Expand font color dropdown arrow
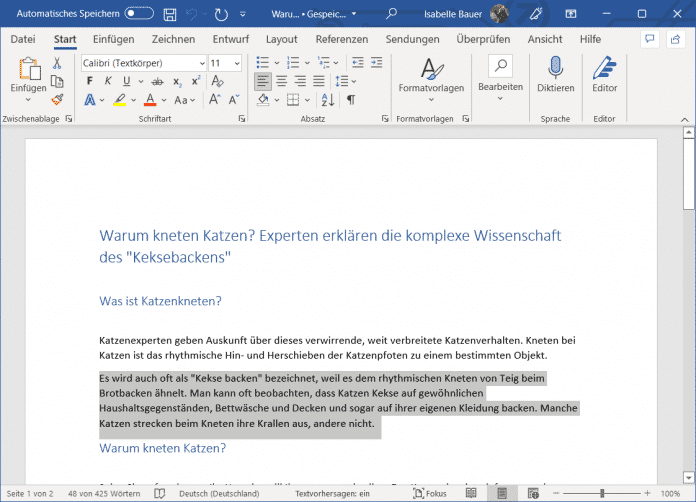The height and width of the screenshot is (502, 696). pos(164,100)
